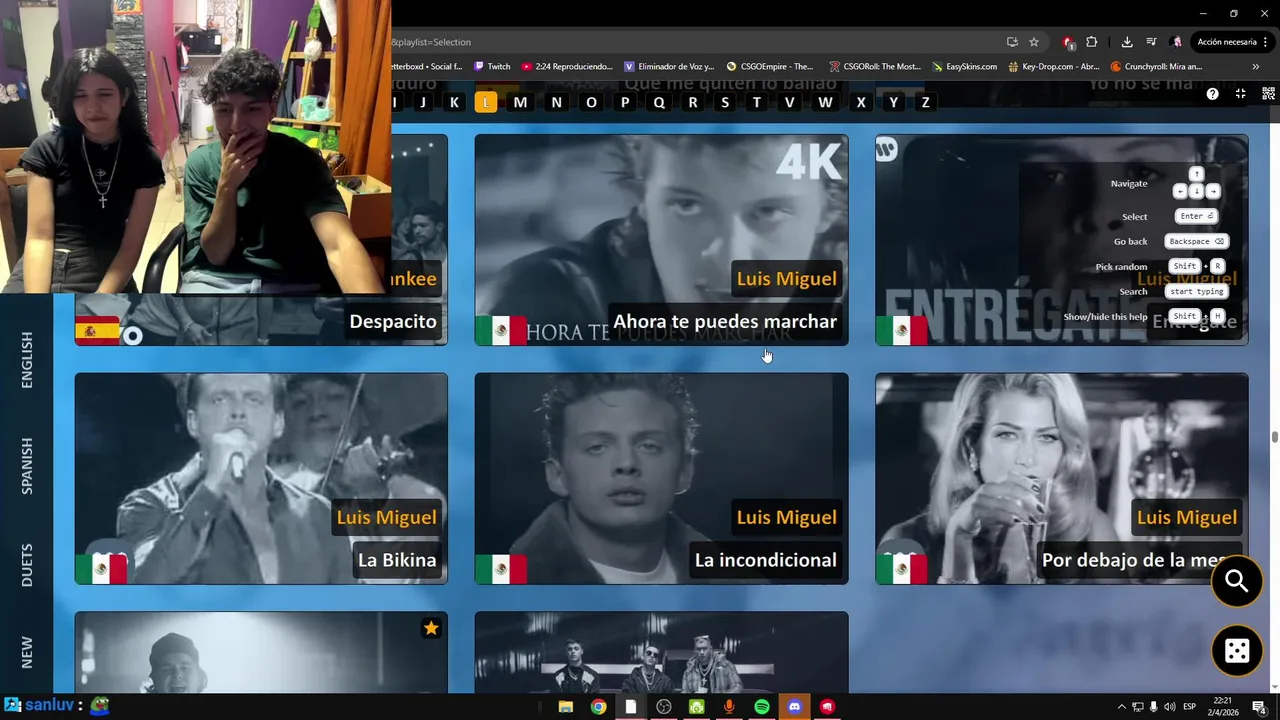Viewport: 1280px width, 720px height.
Task: Open the notifications center icon
Action: [1259, 707]
